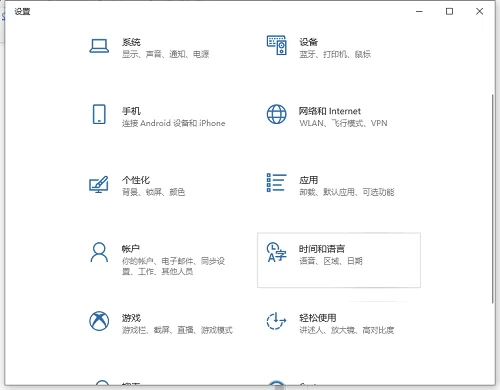This screenshot has height=390, width=500.
Task: Click the 帐户 person icon
Action: pos(99,252)
